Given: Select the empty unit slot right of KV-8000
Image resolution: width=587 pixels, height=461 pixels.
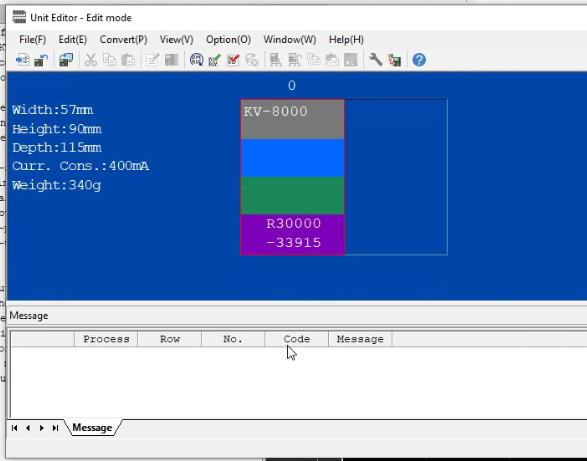Looking at the screenshot, I should pyautogui.click(x=396, y=177).
